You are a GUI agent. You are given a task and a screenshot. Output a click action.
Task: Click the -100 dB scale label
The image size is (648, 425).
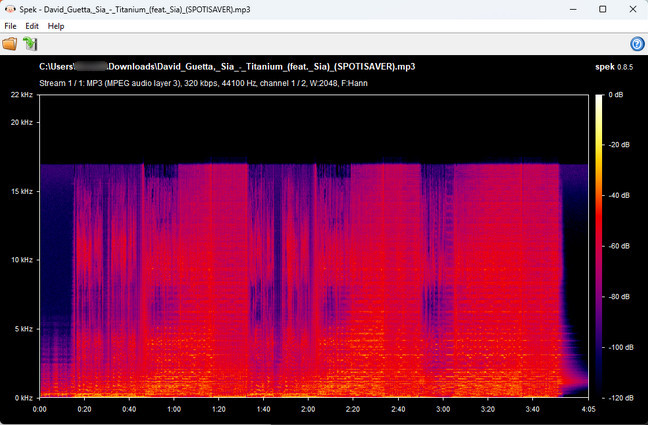click(620, 347)
